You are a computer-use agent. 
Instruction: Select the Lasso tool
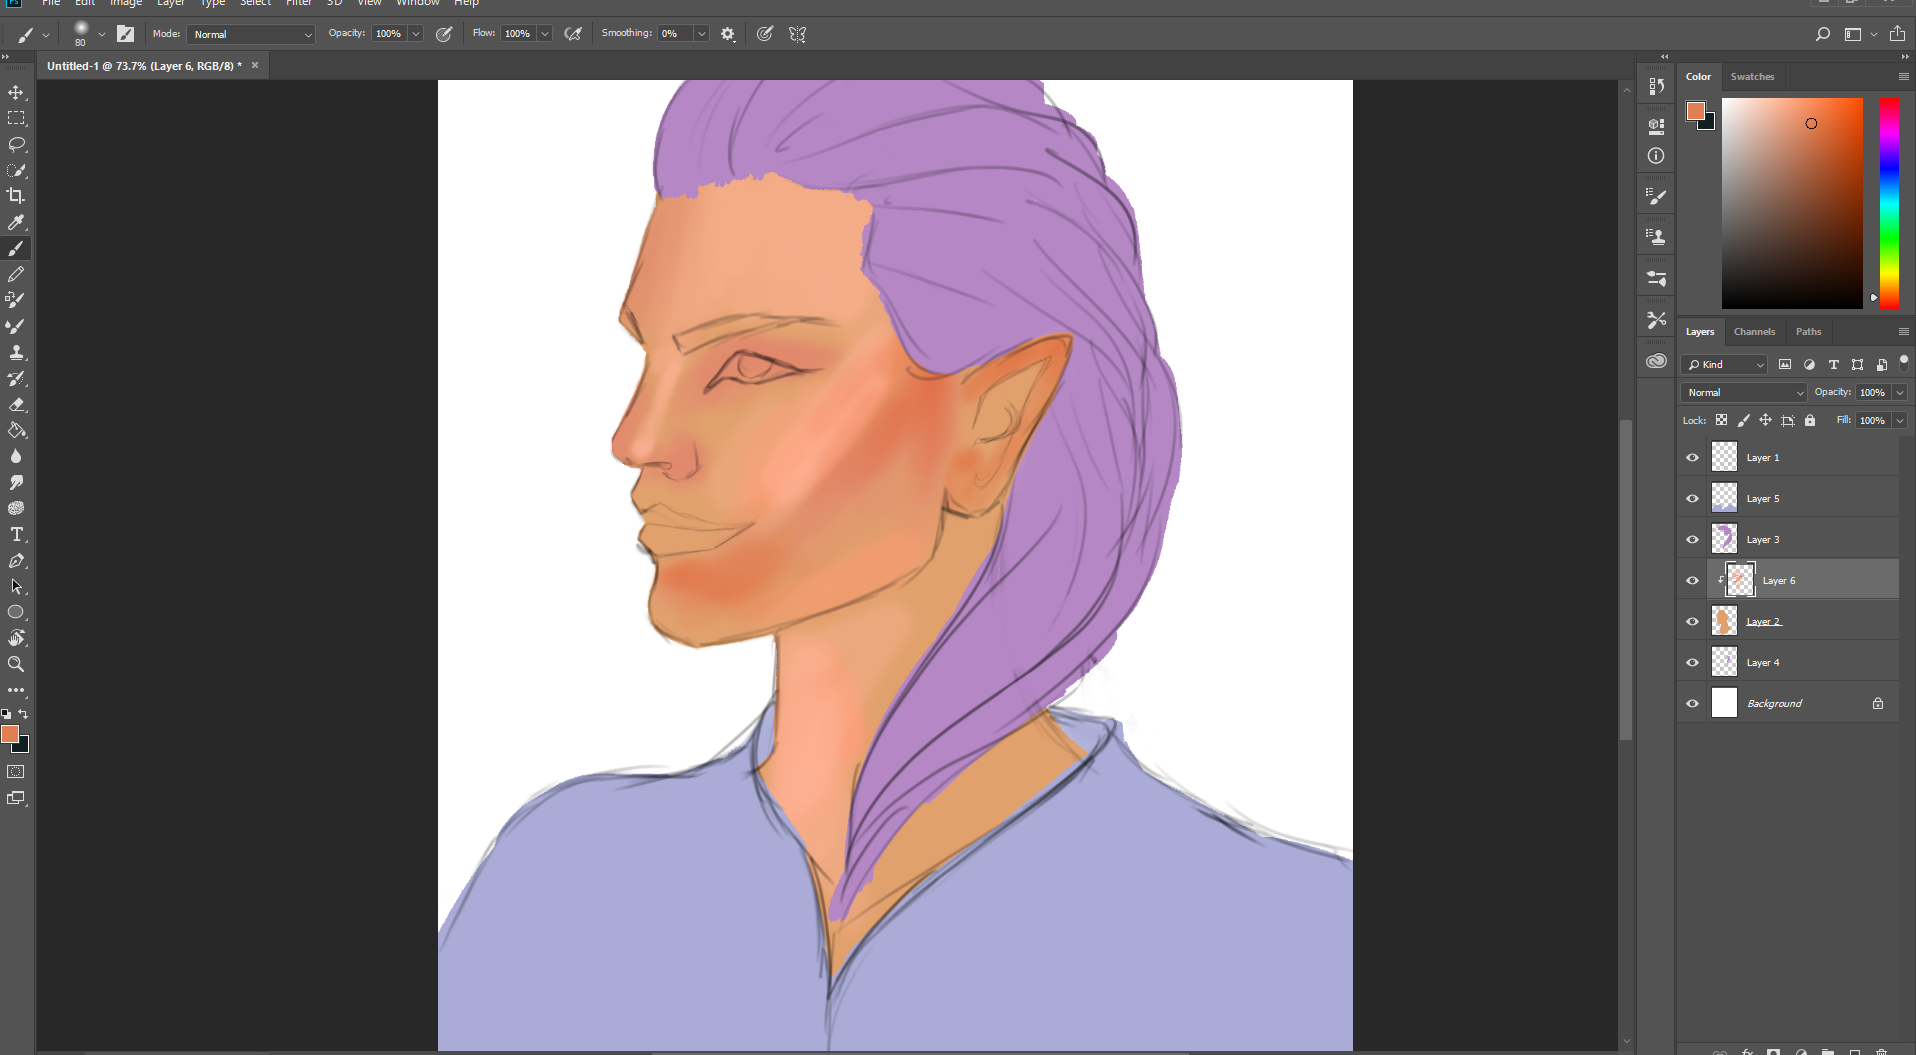[16, 144]
